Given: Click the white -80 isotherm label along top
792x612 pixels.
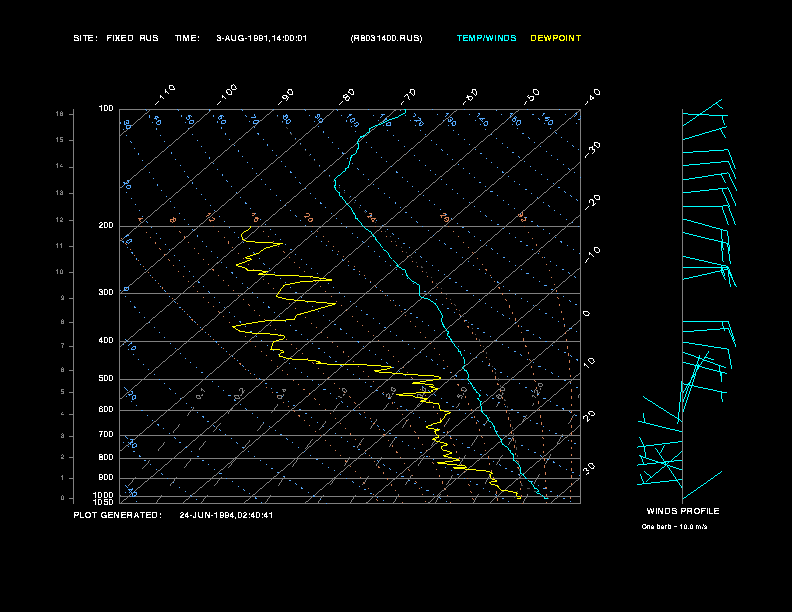Looking at the screenshot, I should pos(347,97).
